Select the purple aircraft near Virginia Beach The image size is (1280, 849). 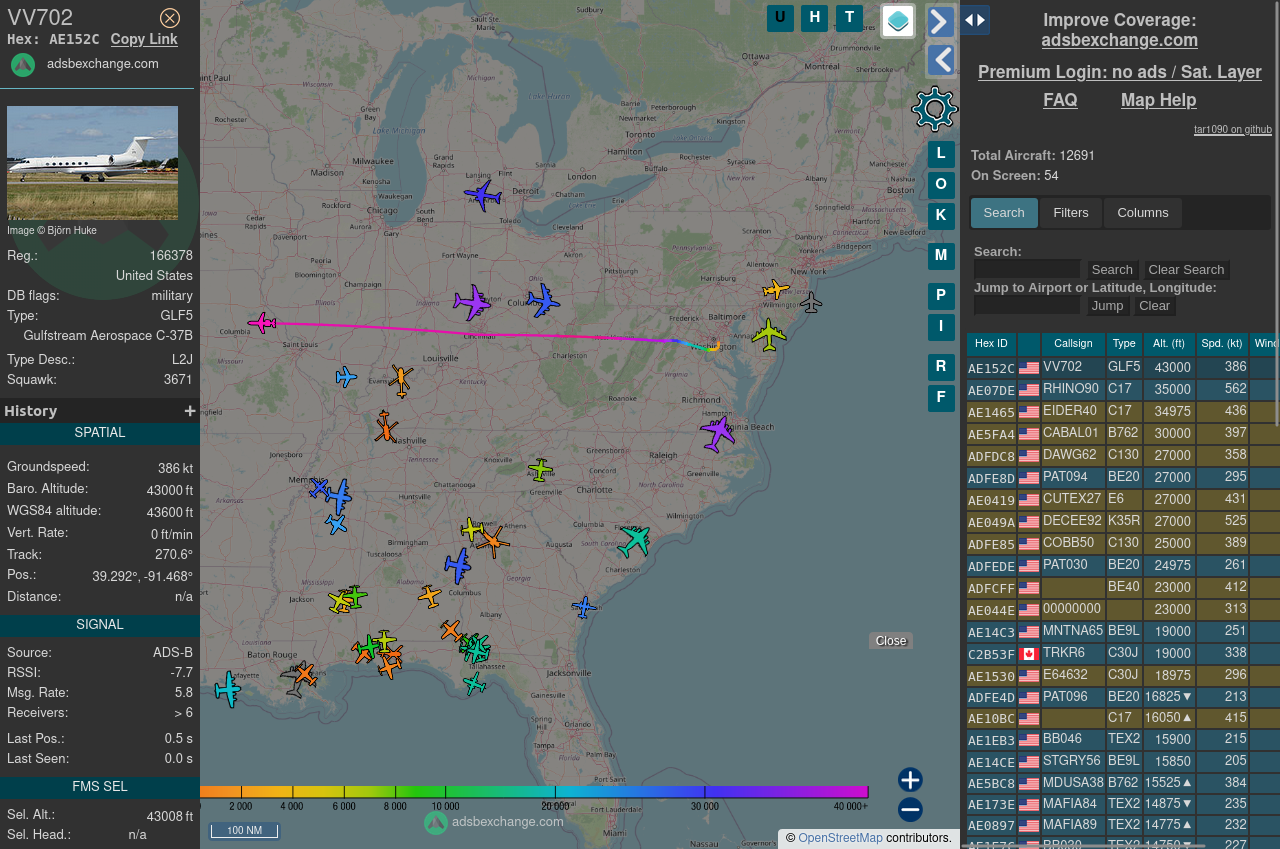pyautogui.click(x=717, y=433)
